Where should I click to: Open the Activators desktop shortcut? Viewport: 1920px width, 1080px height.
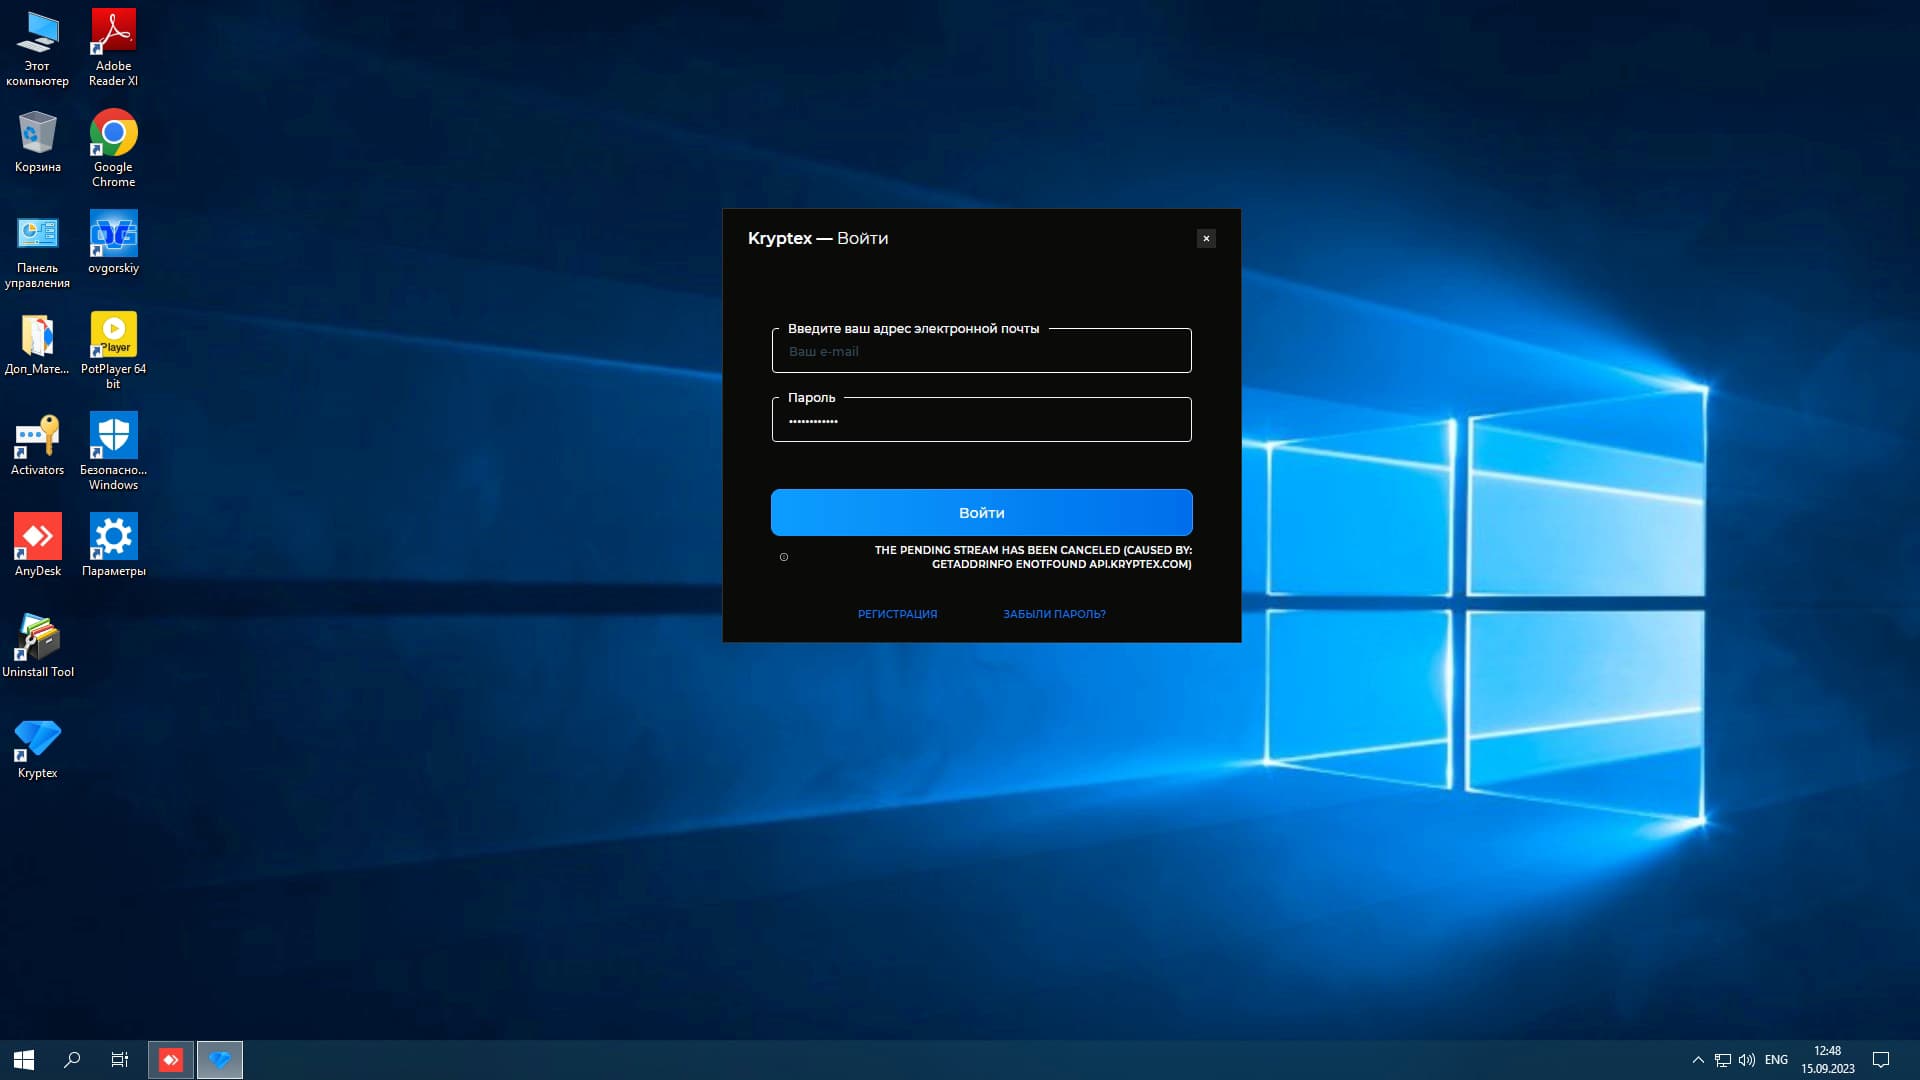tap(37, 445)
